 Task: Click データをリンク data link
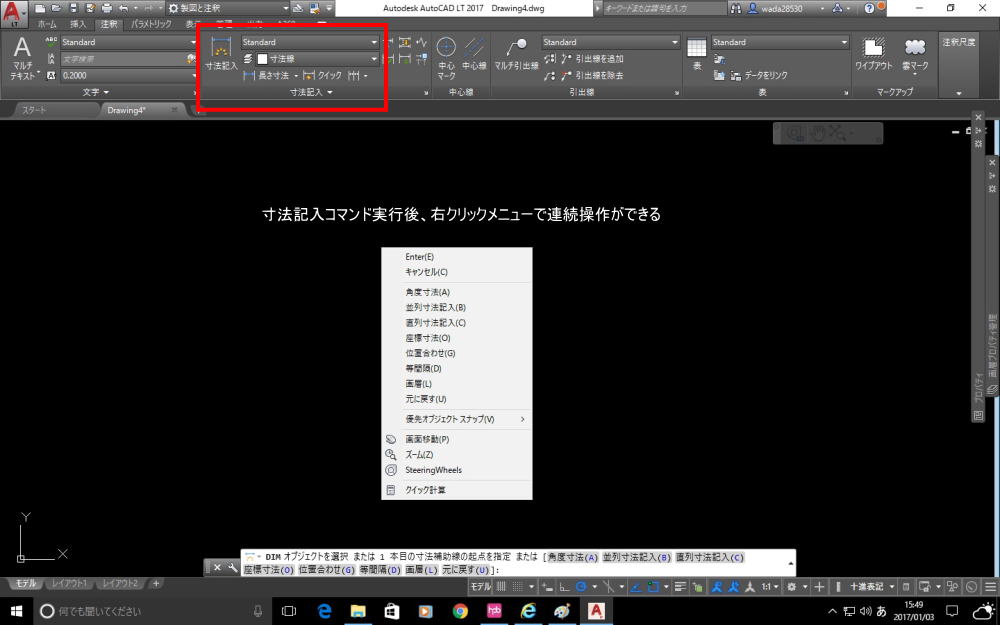(759, 75)
